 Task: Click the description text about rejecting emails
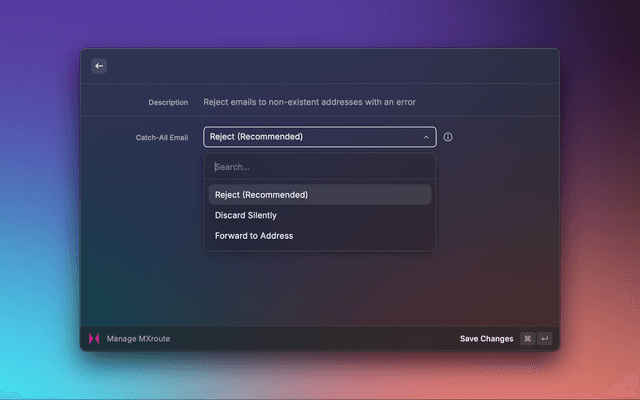click(309, 102)
